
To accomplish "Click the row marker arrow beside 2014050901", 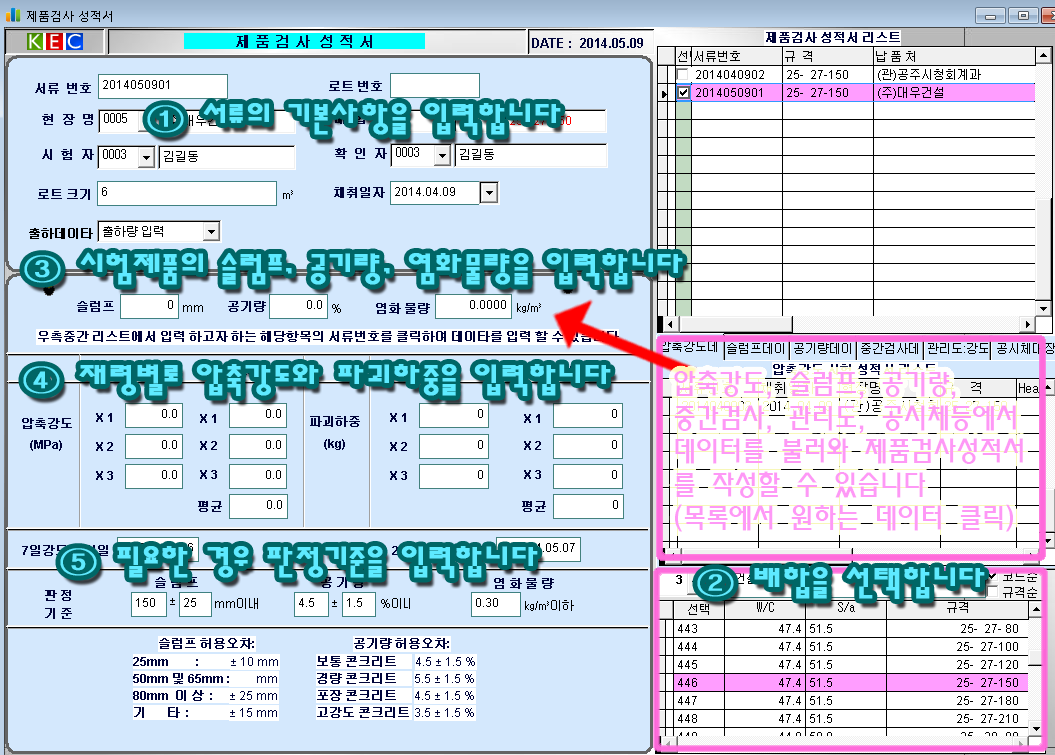I will pyautogui.click(x=664, y=93).
